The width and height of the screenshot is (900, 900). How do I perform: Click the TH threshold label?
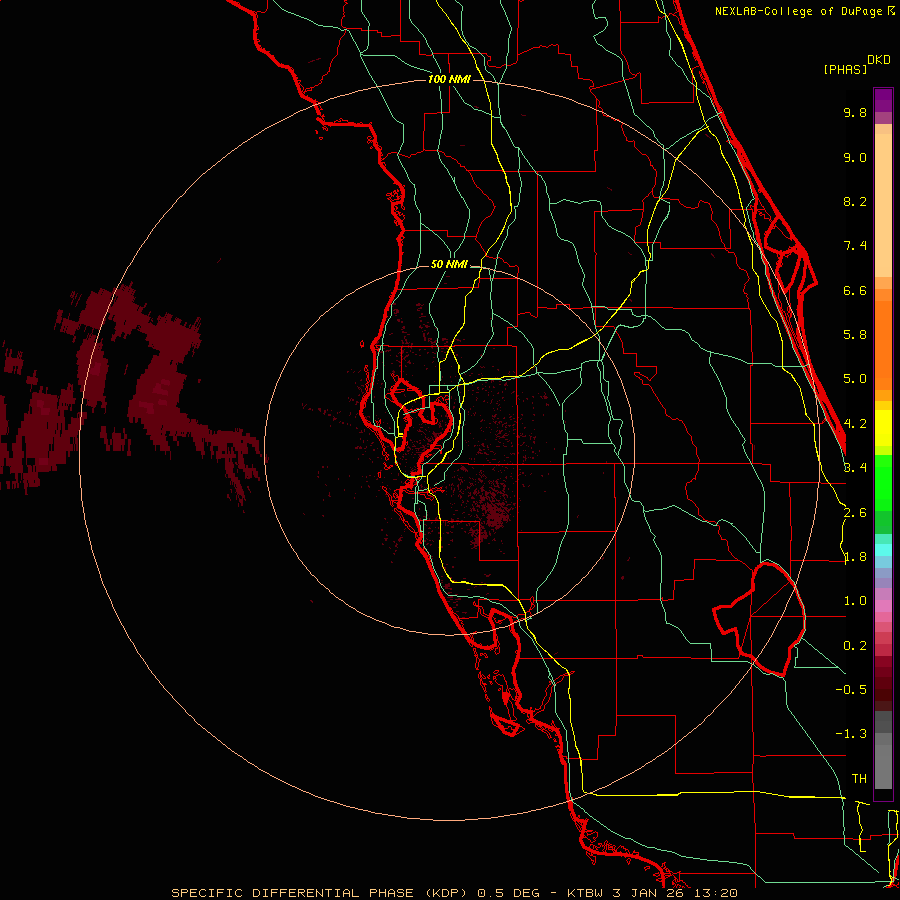click(x=859, y=779)
